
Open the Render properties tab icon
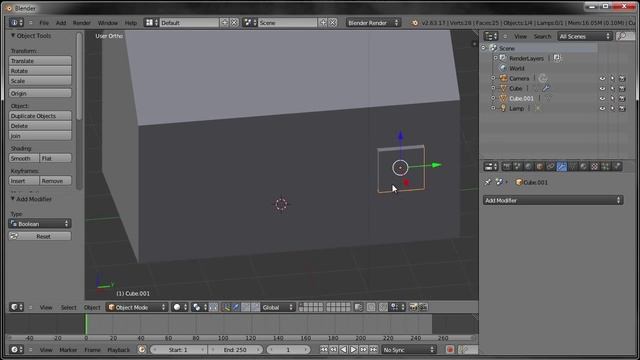point(507,167)
